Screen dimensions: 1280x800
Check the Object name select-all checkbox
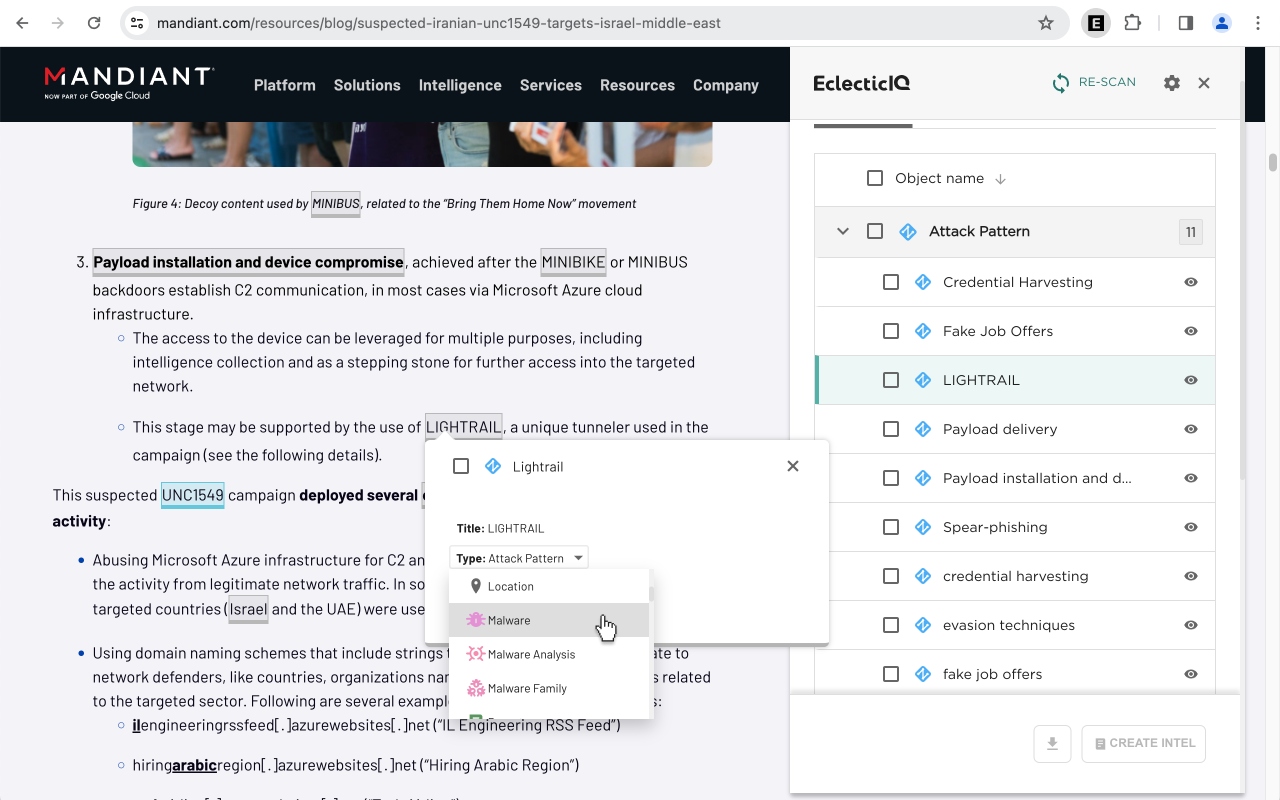tap(875, 178)
